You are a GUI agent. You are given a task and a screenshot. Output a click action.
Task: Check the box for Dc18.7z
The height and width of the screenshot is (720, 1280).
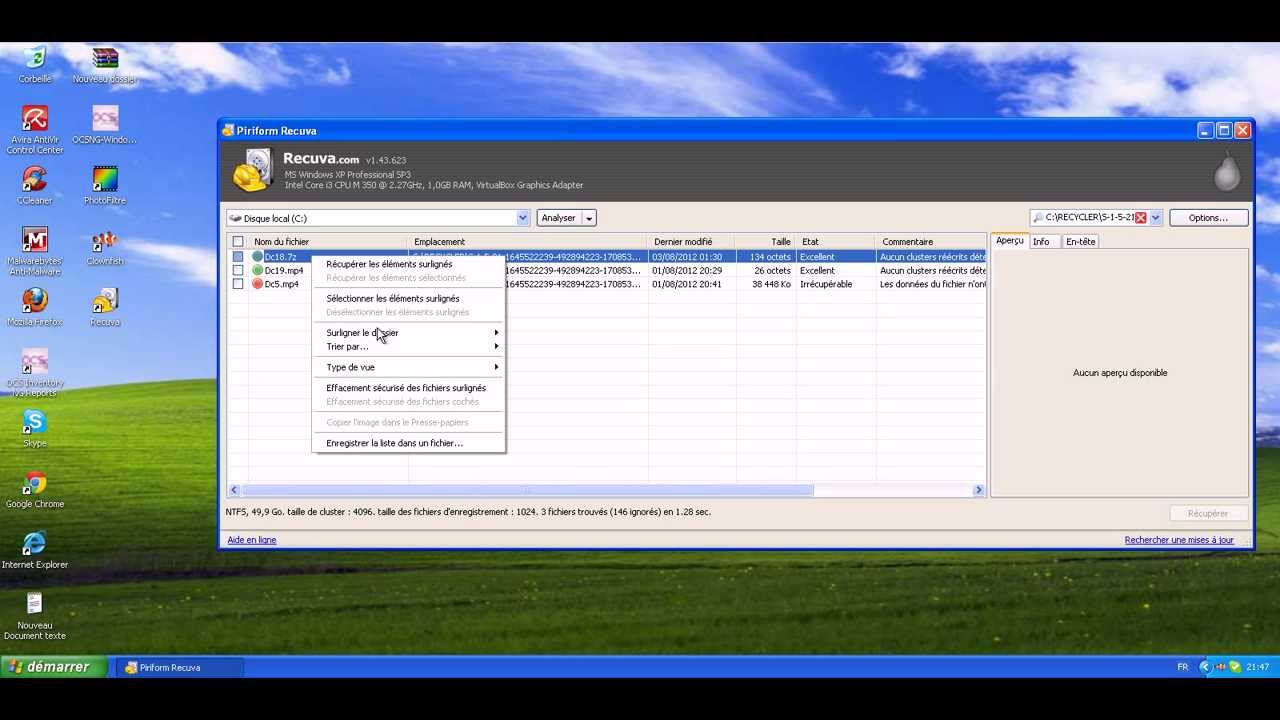(238, 257)
